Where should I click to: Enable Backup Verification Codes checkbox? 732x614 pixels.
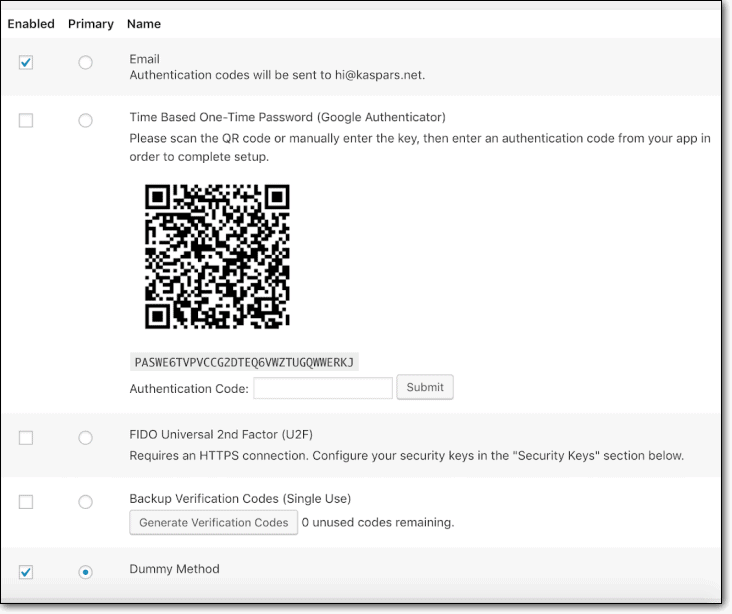pos(26,502)
